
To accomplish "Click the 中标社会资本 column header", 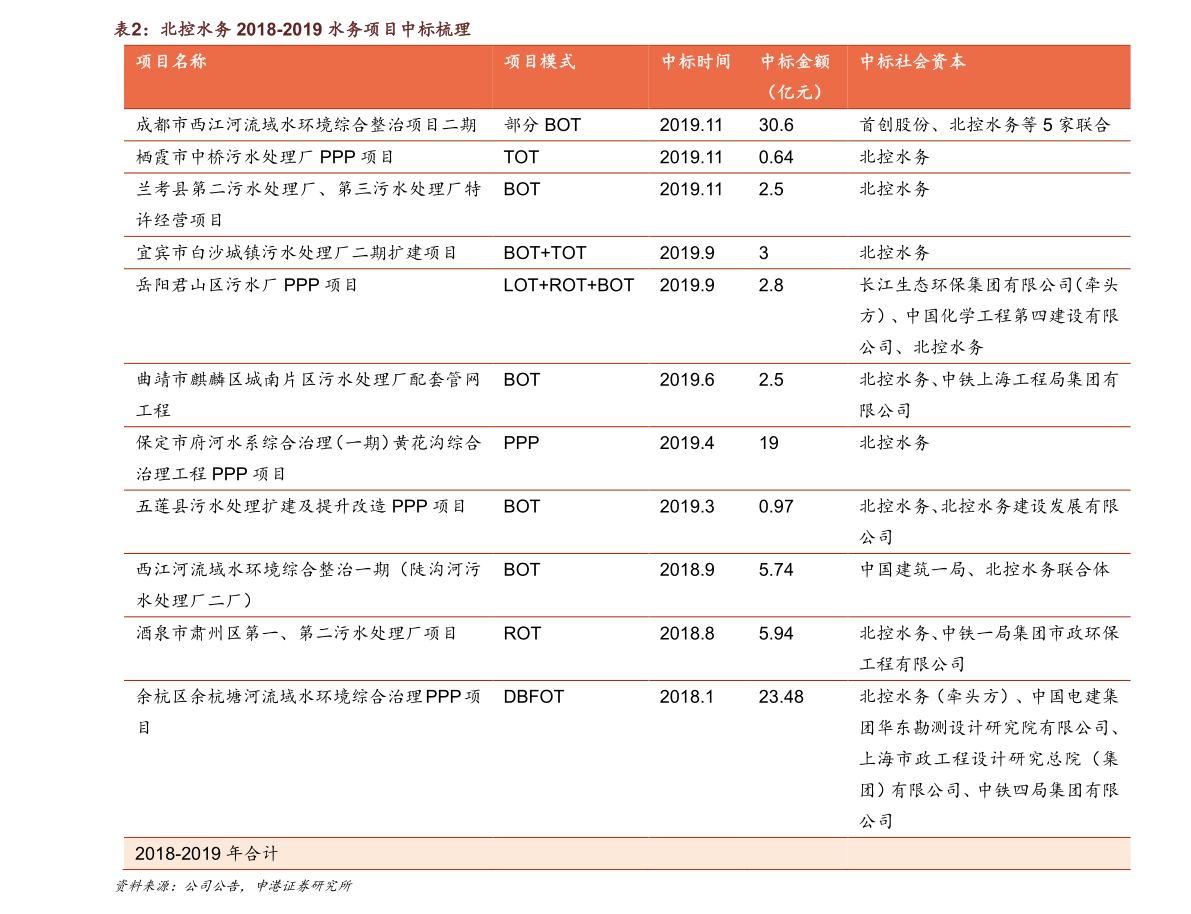I will 912,62.
